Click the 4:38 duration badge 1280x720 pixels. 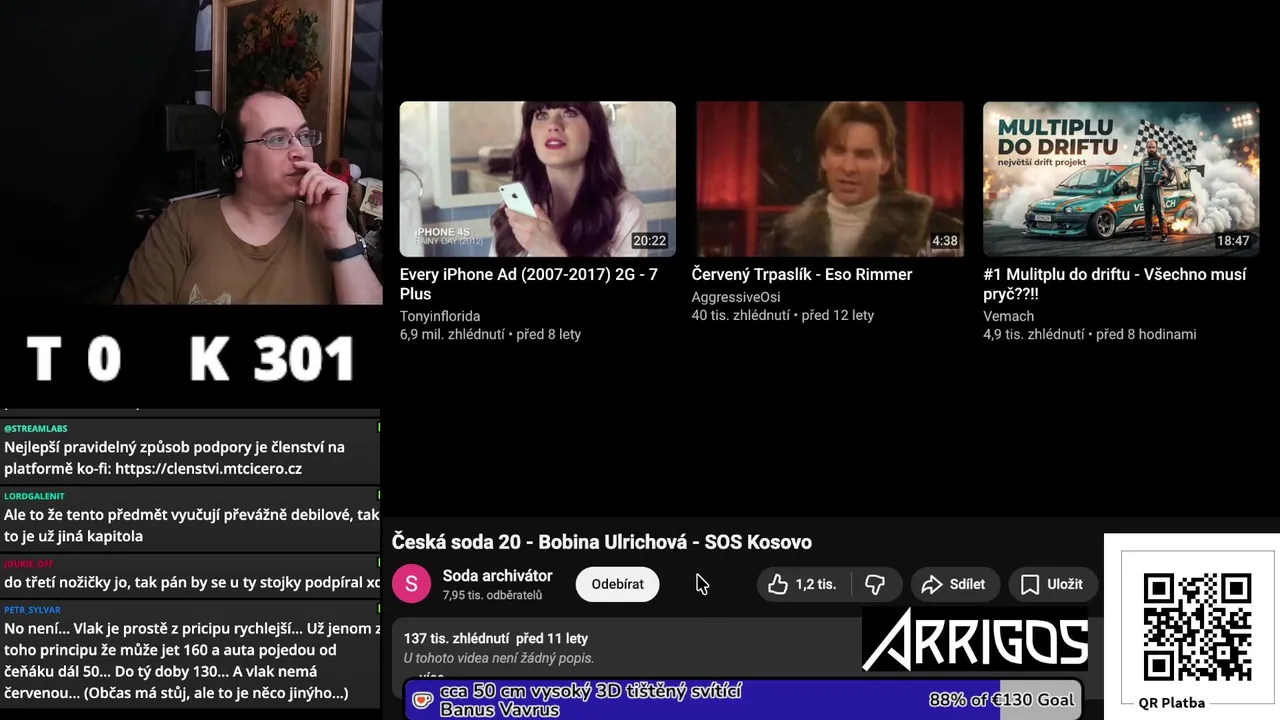944,241
